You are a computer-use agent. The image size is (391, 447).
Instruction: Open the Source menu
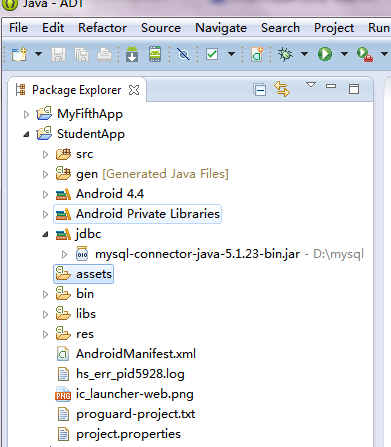coord(161,28)
